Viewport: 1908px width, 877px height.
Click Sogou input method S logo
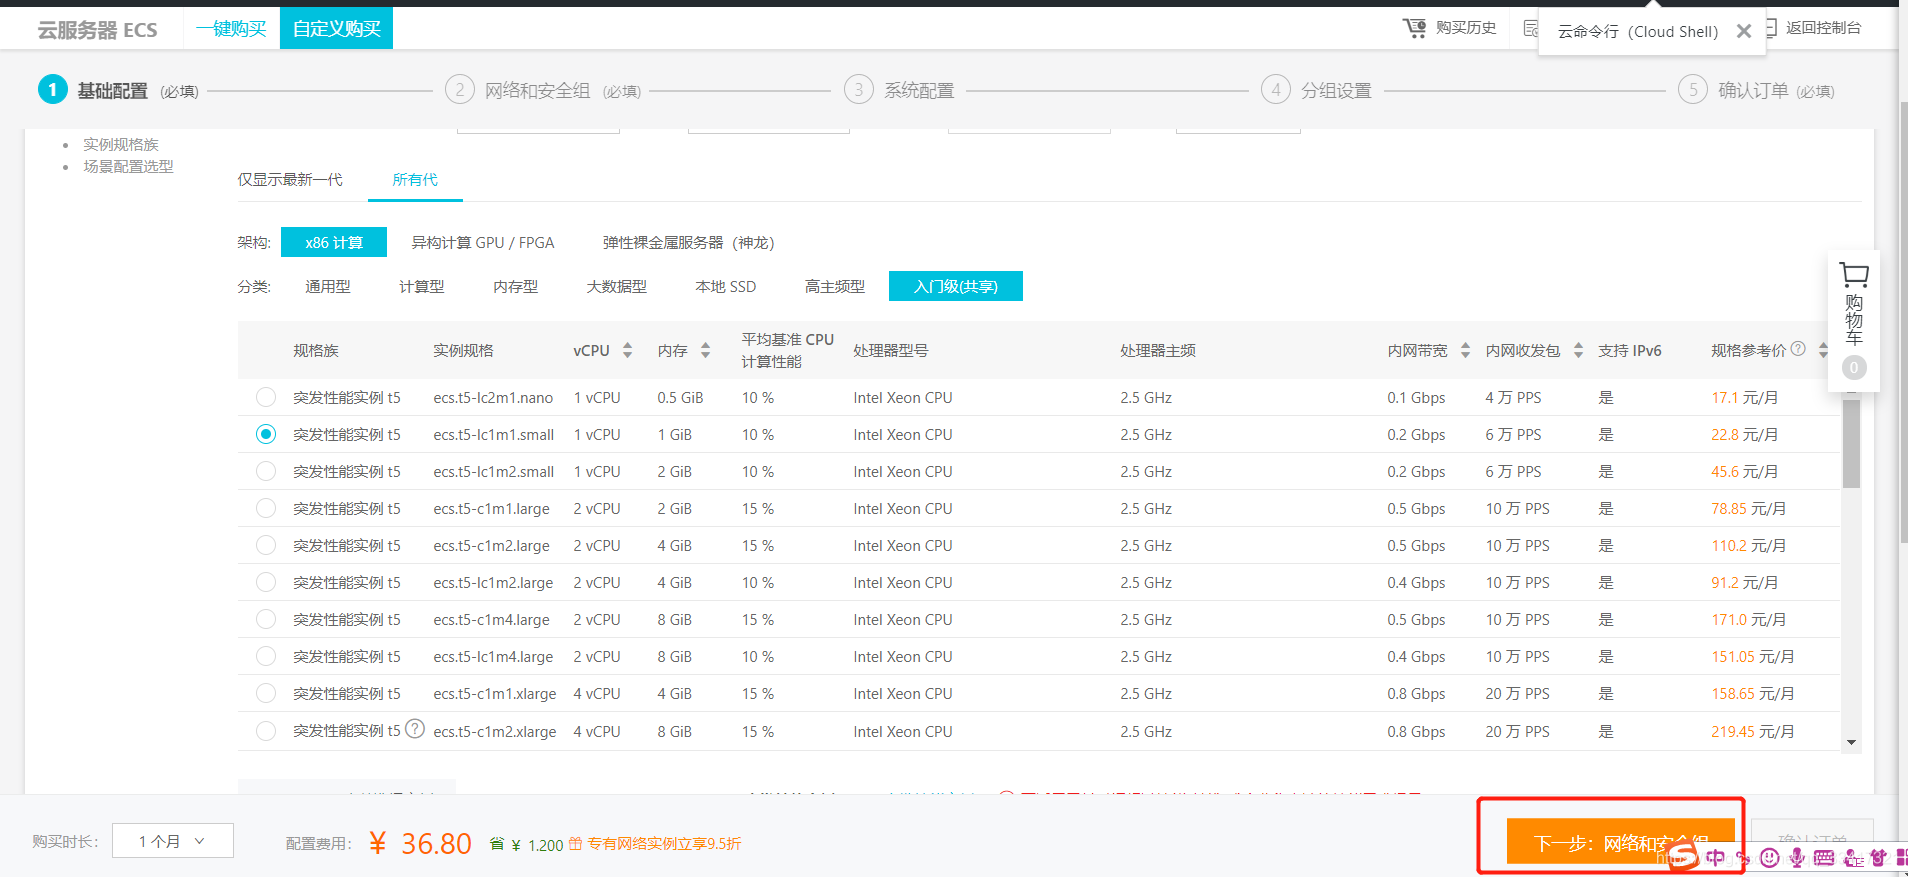click(x=1682, y=855)
